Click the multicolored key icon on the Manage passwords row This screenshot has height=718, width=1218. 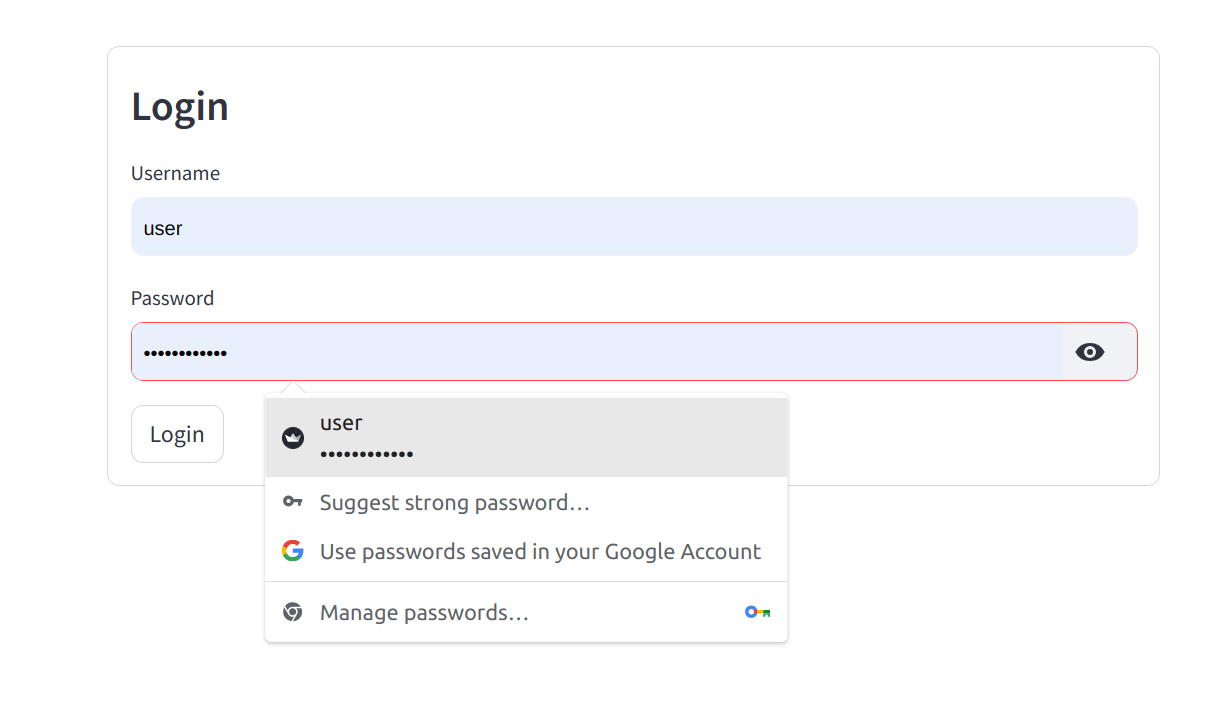758,611
